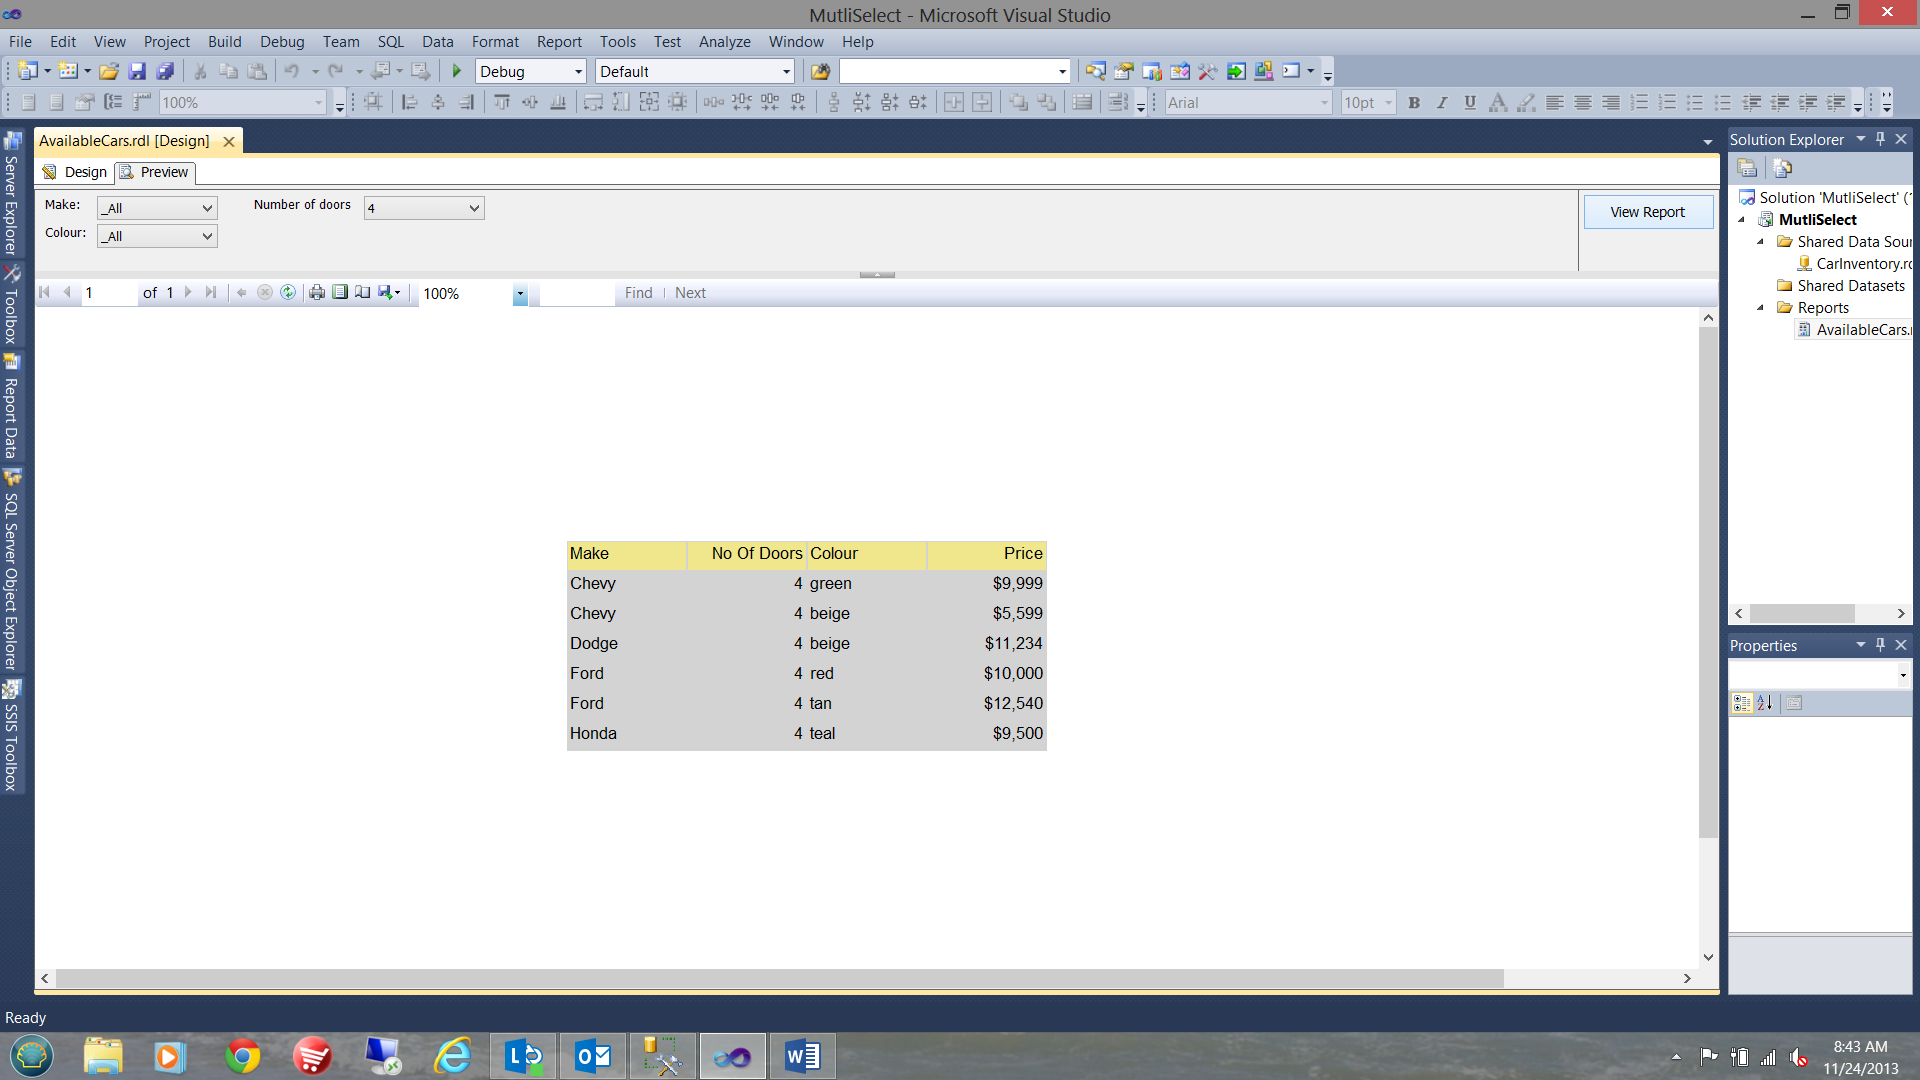Click the Page Setup icon in report toolbar
1920x1080 pixels.
(x=362, y=292)
